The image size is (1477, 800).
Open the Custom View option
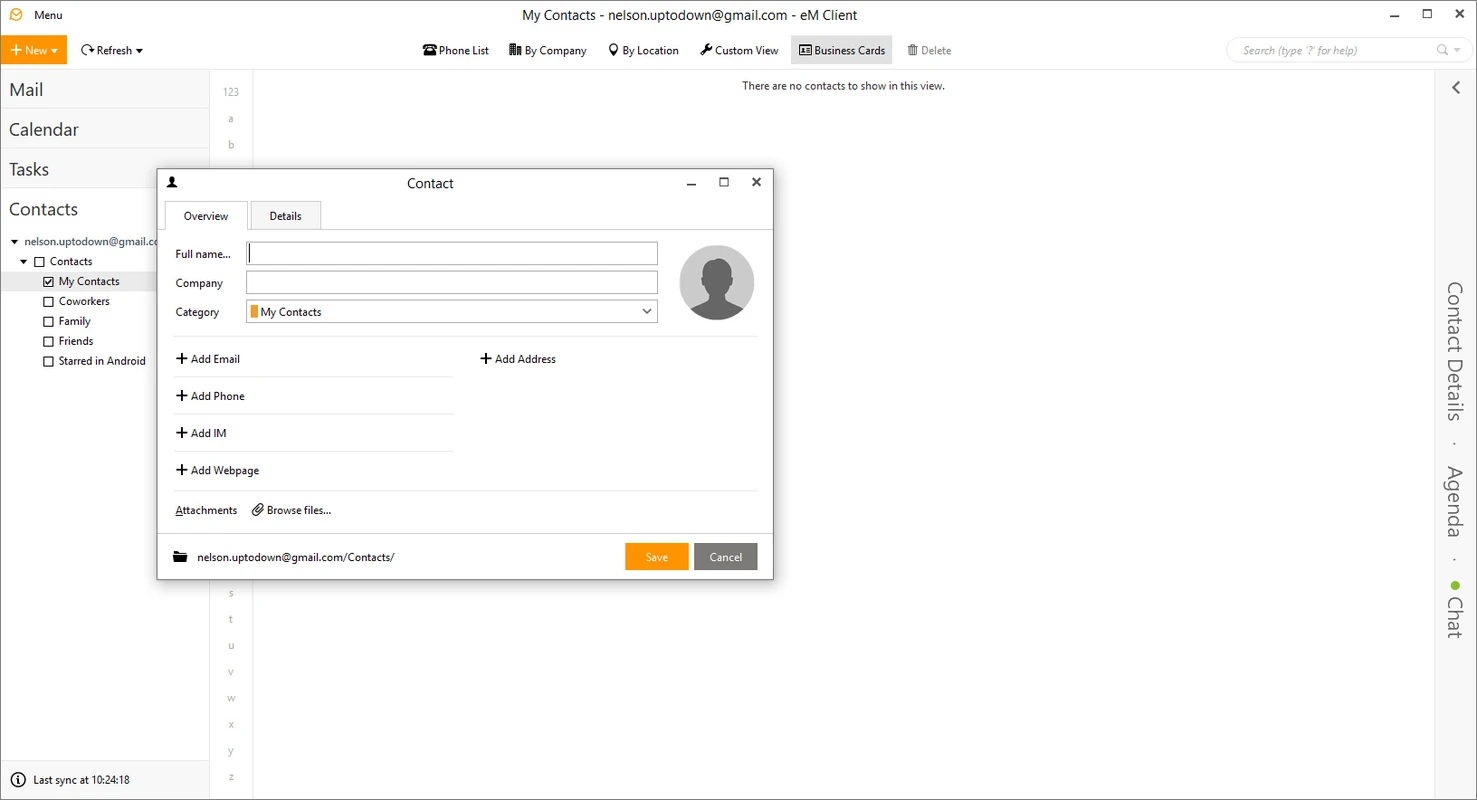coord(739,50)
